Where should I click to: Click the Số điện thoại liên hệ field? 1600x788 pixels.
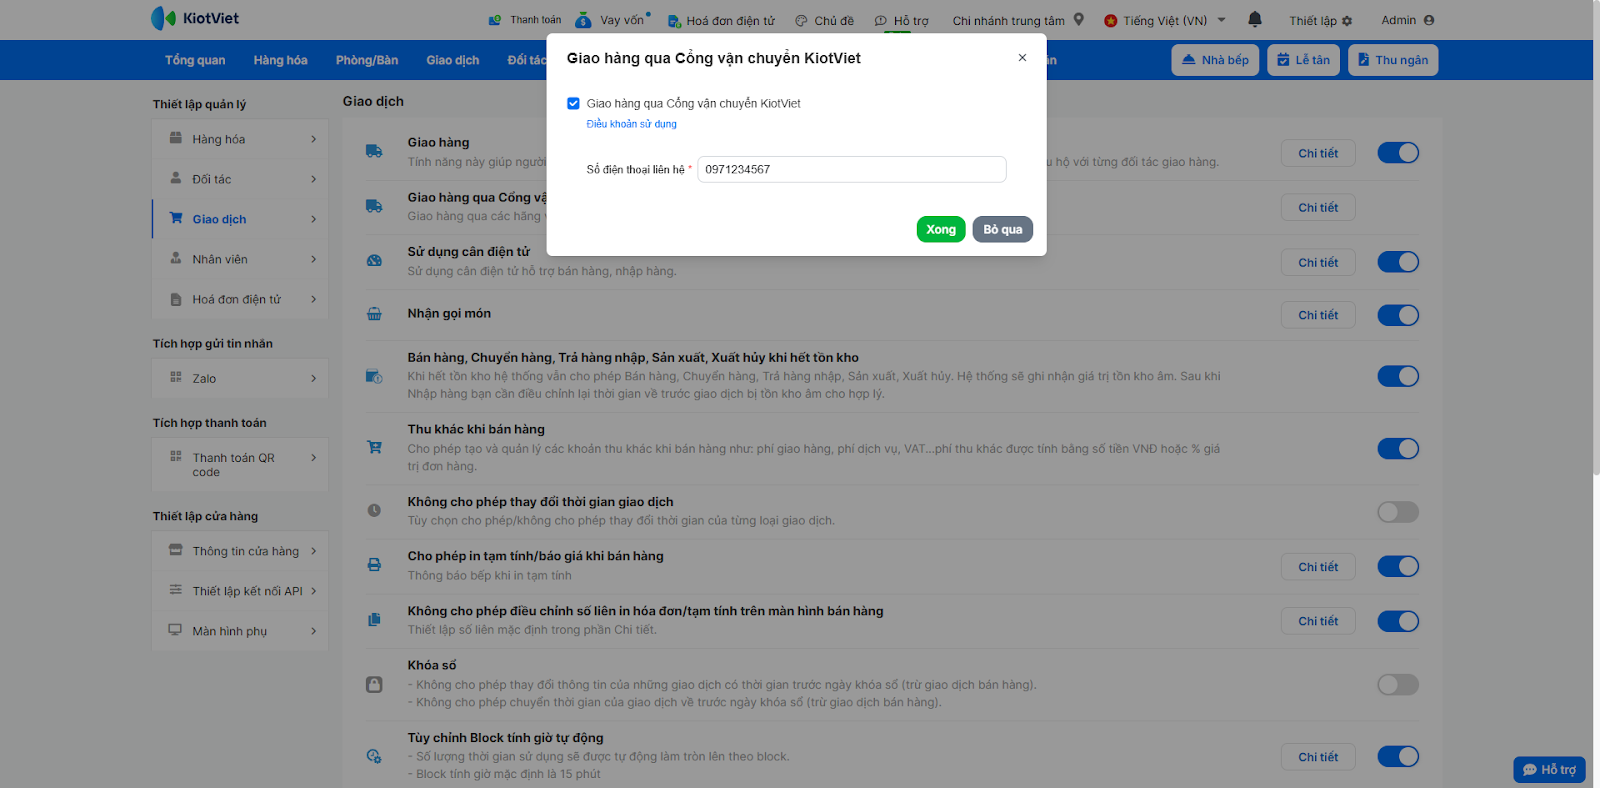[852, 169]
